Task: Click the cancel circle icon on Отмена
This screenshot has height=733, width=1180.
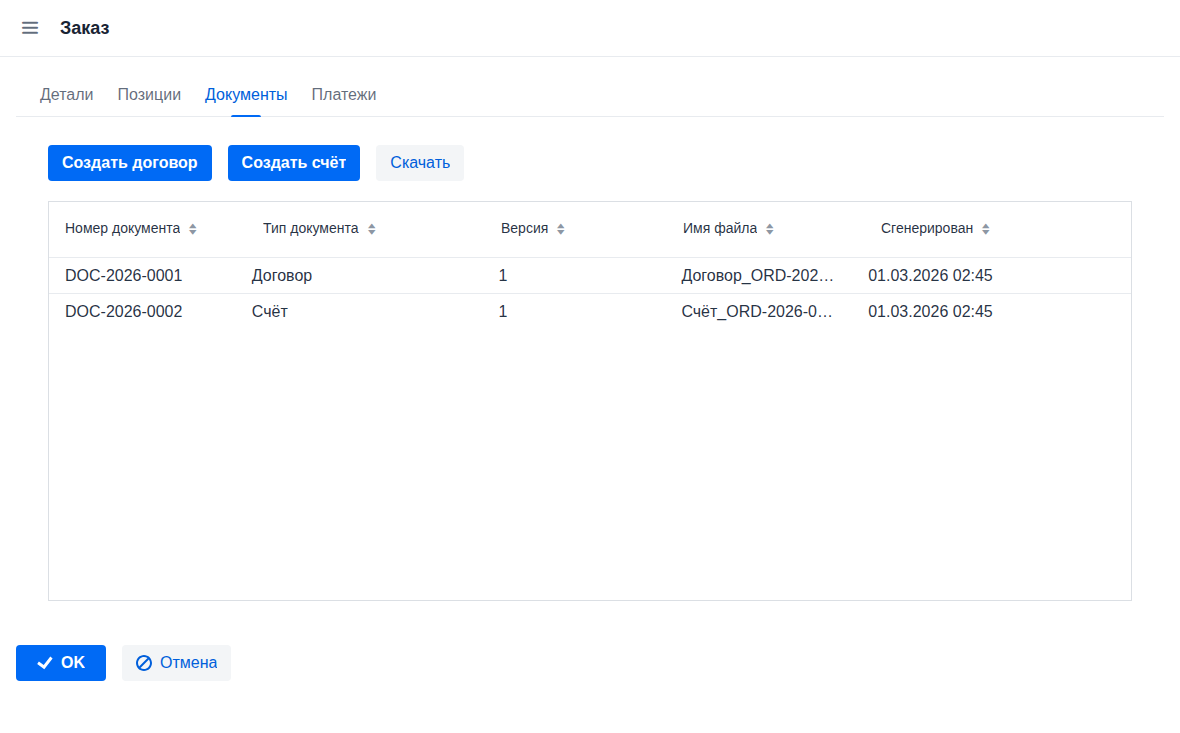Action: [144, 663]
